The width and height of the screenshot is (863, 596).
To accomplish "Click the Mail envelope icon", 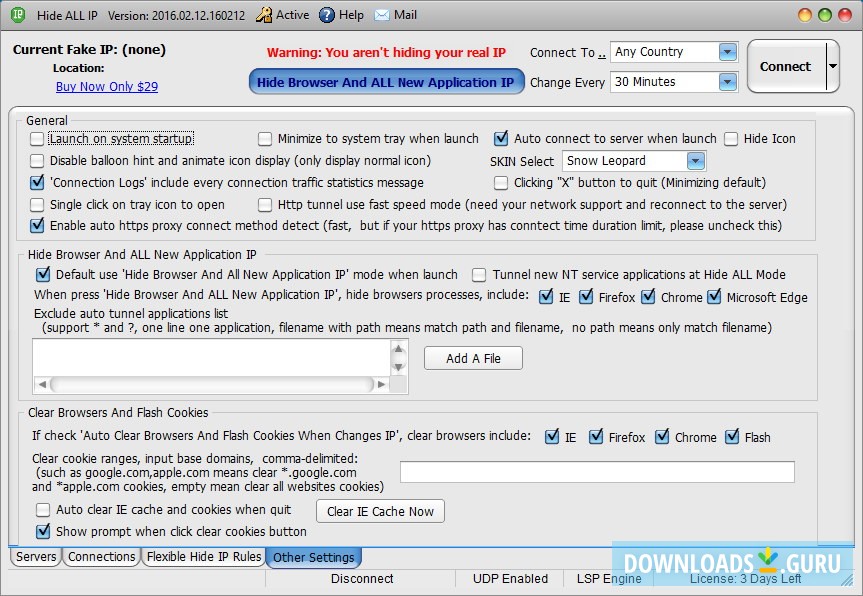I will point(381,15).
